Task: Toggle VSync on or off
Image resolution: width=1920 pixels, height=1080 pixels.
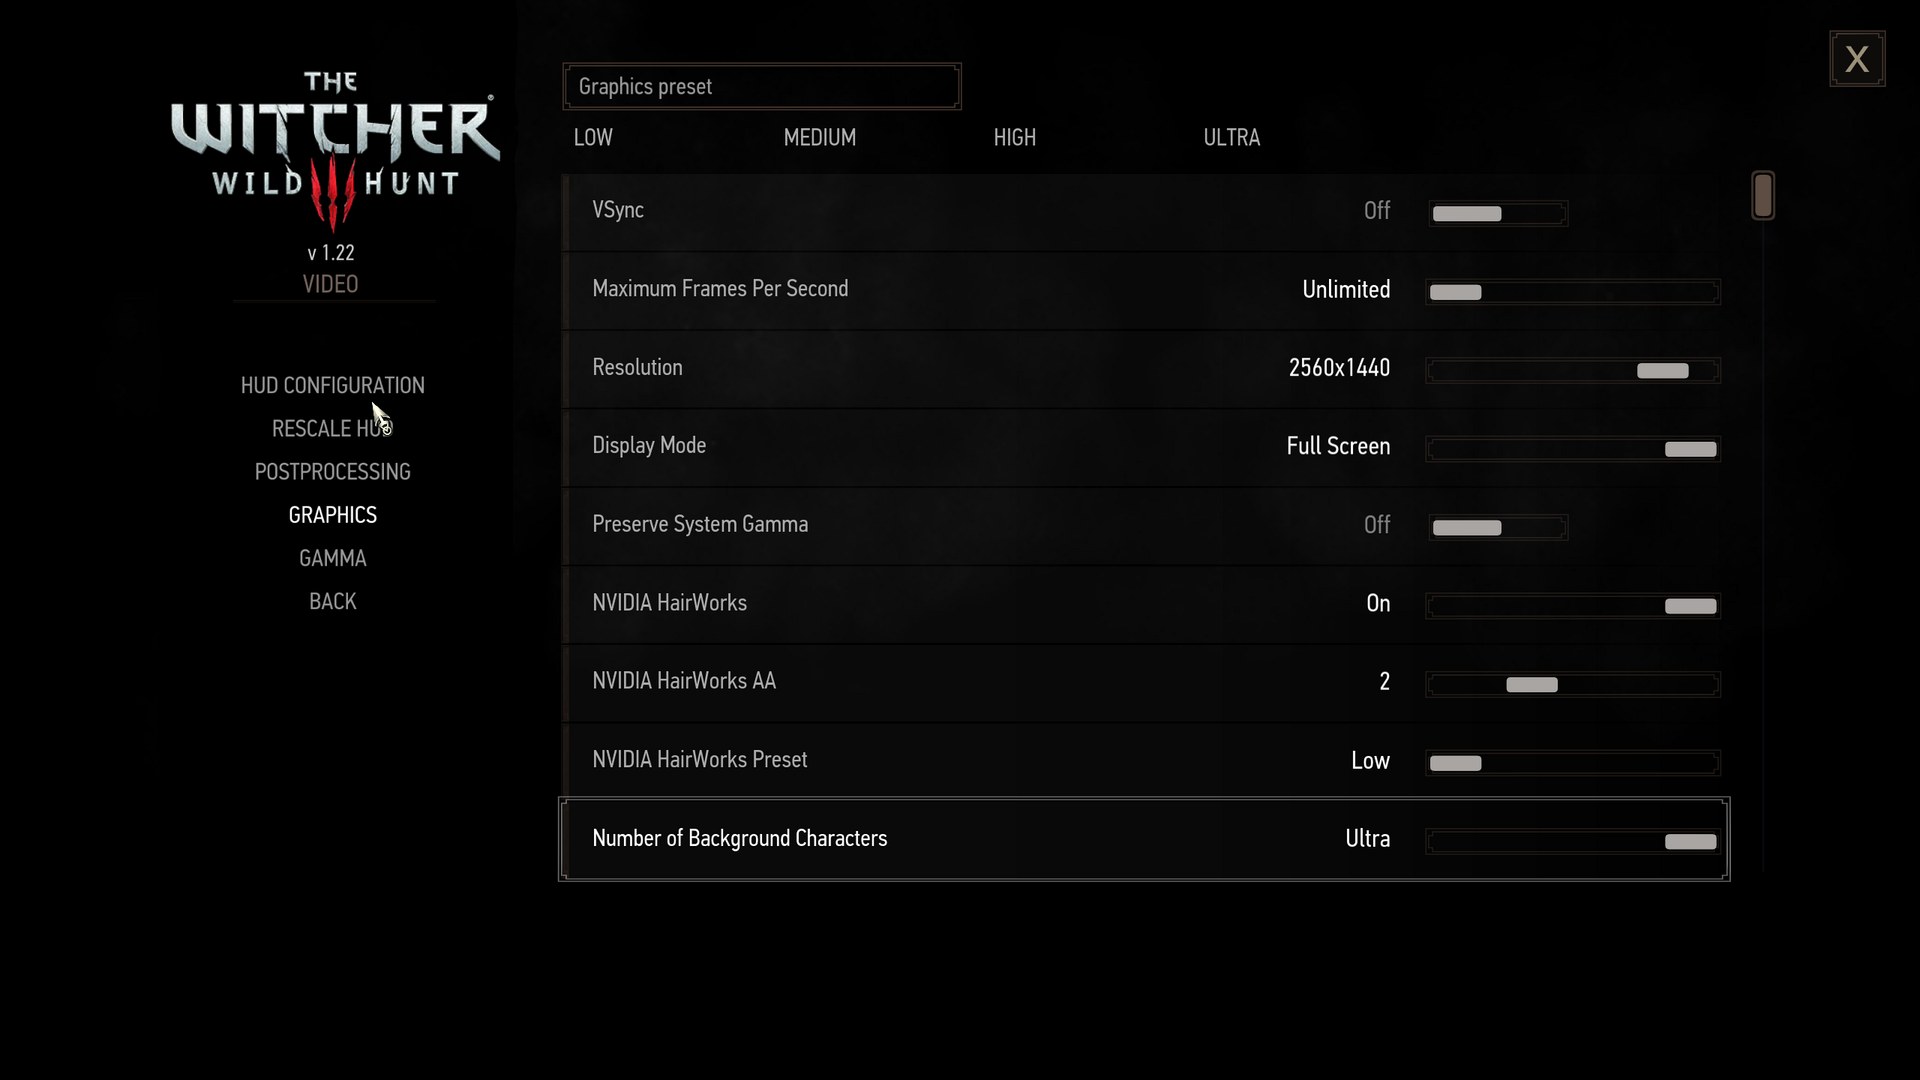Action: (x=1497, y=211)
